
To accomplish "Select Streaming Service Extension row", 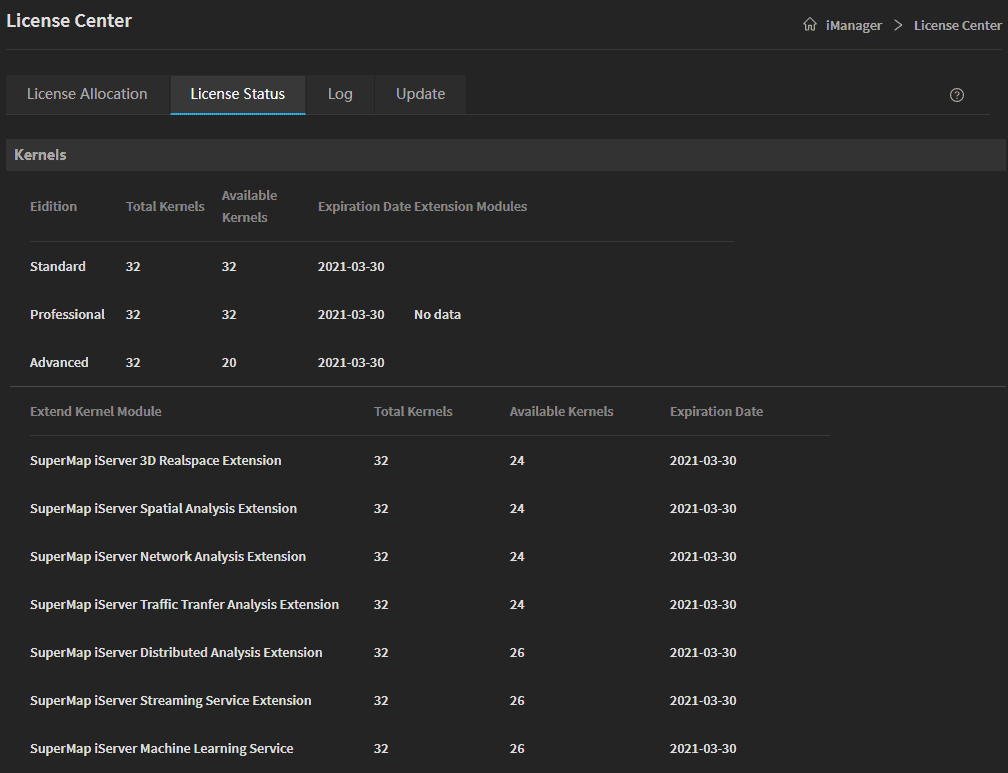I will click(170, 701).
